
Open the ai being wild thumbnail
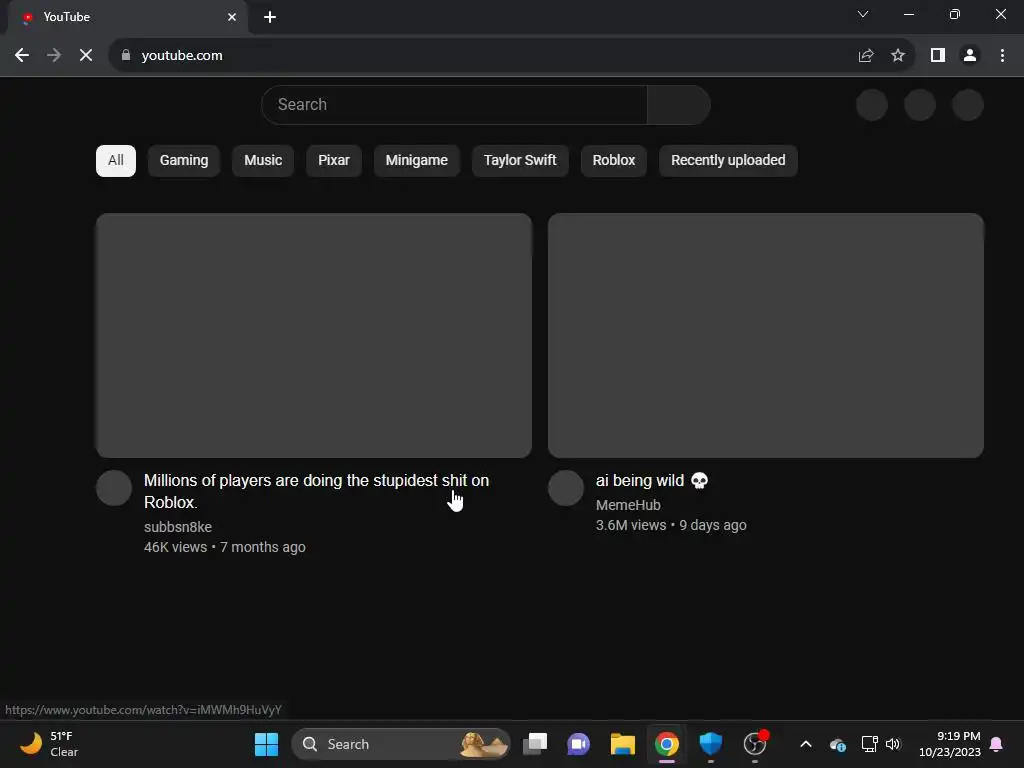(766, 335)
